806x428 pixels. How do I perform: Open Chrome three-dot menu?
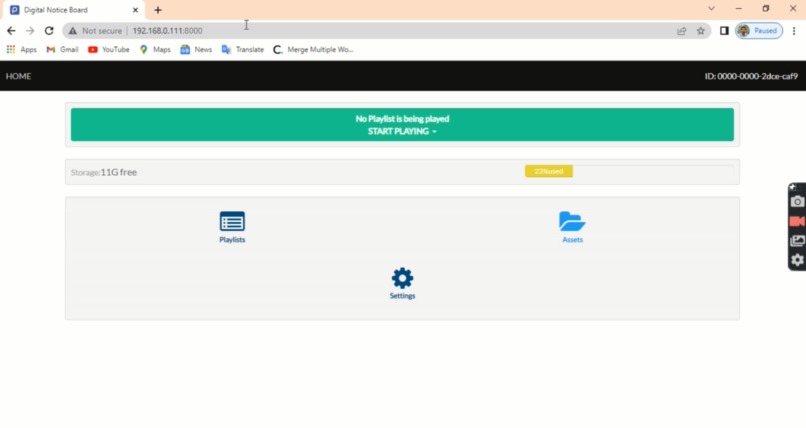[794, 31]
